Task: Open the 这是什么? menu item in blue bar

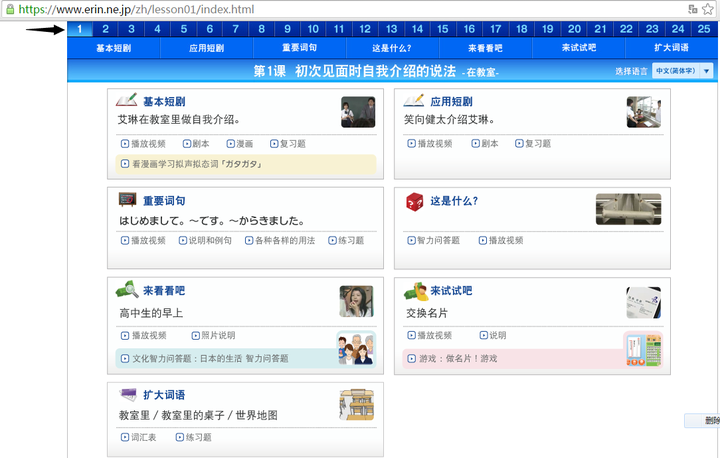Action: point(392,48)
